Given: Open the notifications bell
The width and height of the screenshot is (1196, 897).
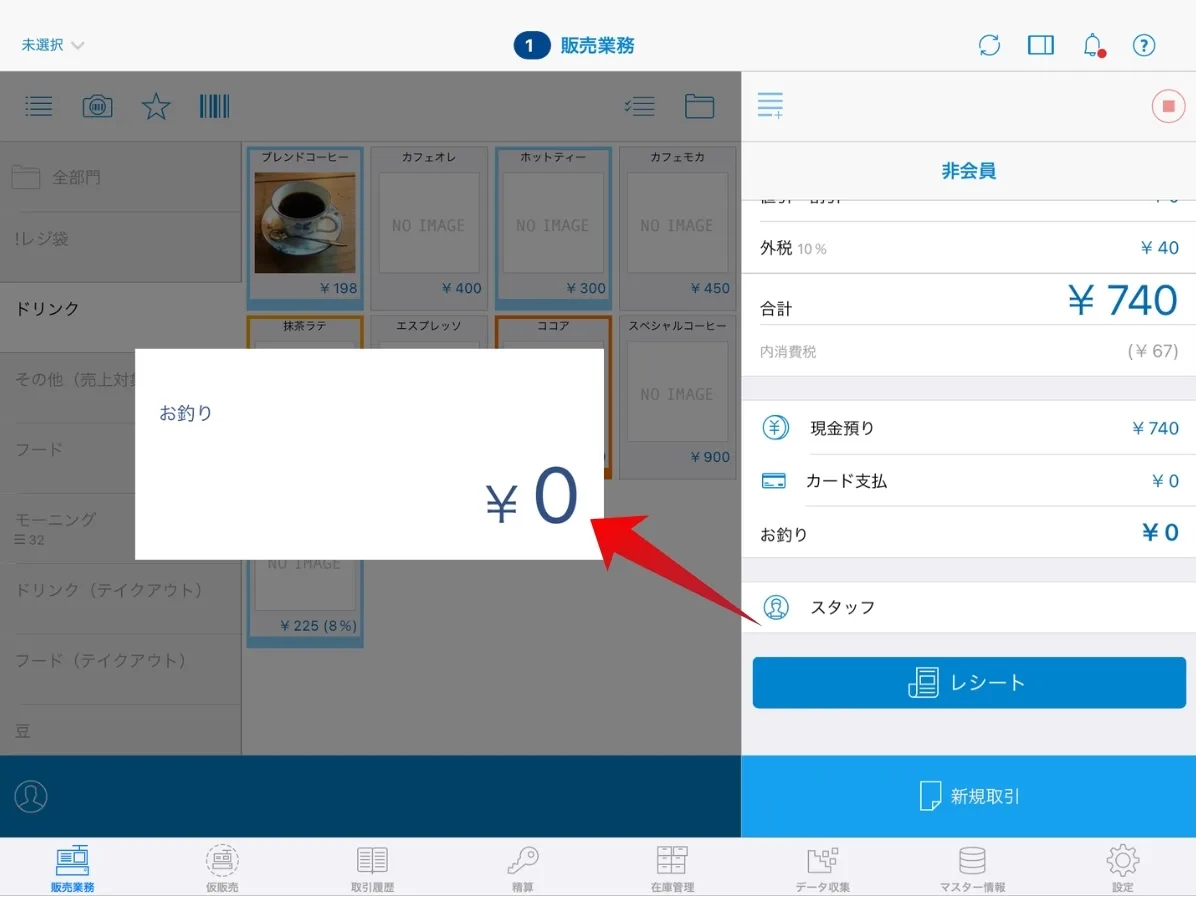Looking at the screenshot, I should pyautogui.click(x=1093, y=45).
